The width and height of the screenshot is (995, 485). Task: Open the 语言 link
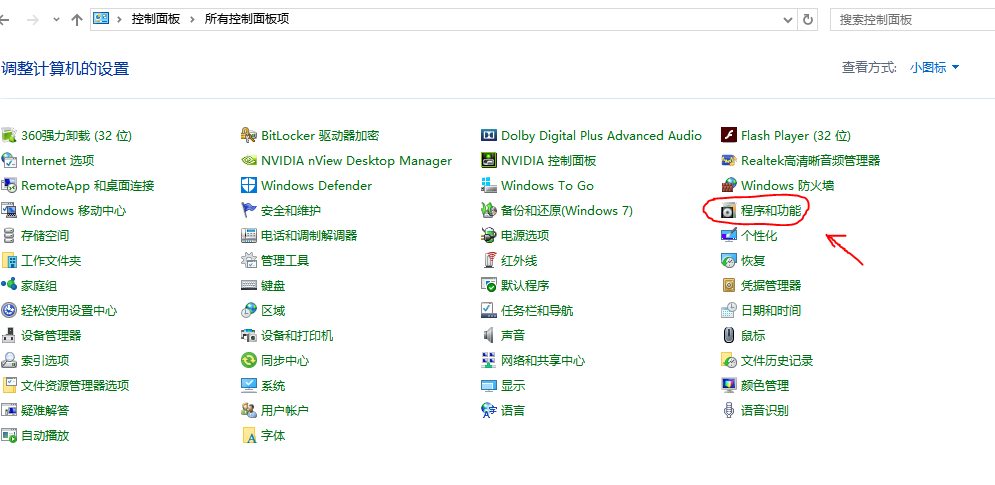513,410
